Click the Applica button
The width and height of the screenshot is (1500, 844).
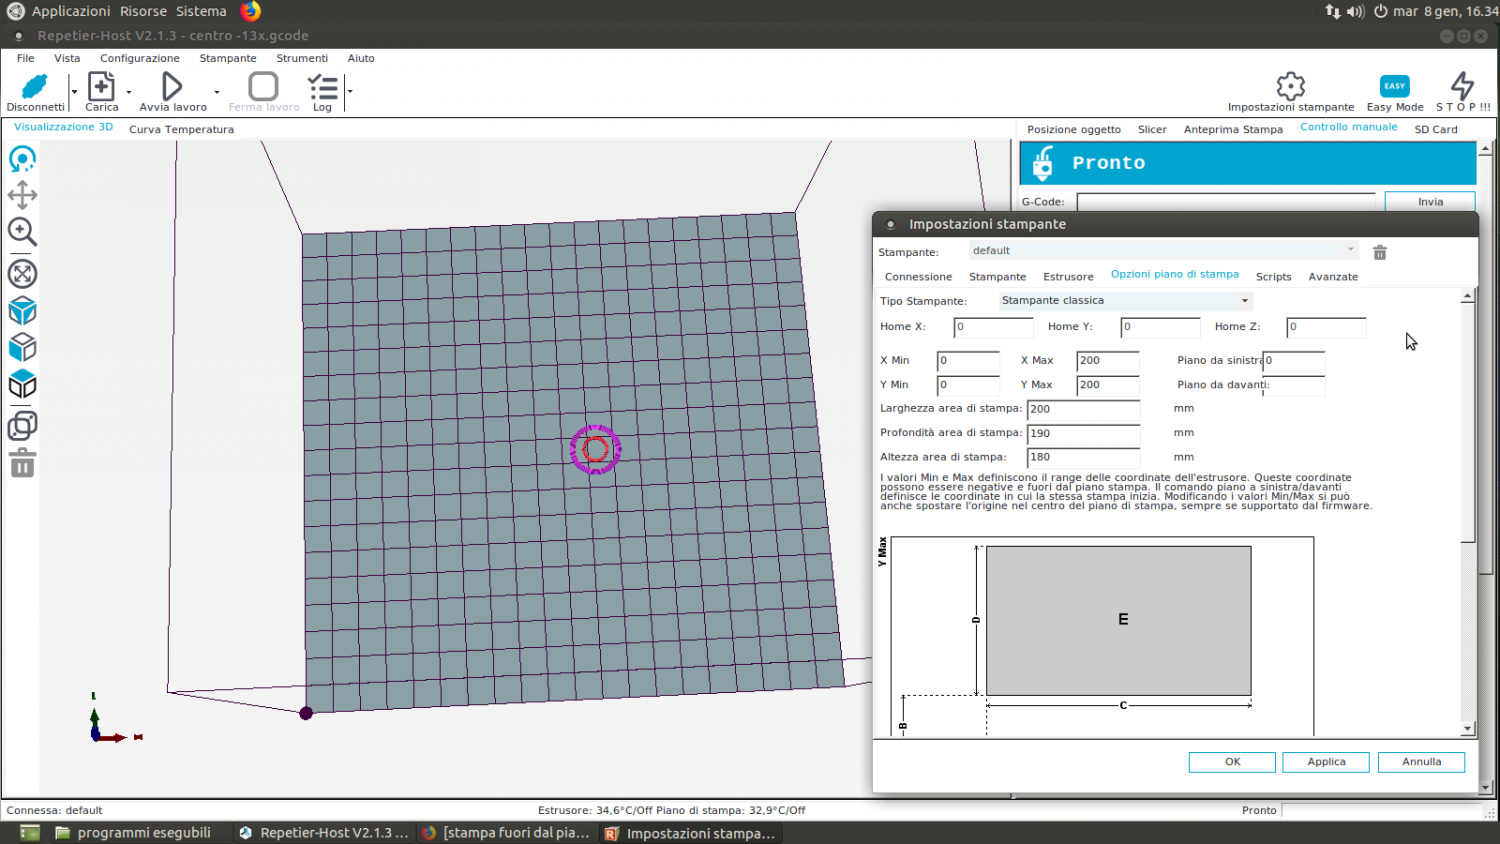[x=1326, y=762]
